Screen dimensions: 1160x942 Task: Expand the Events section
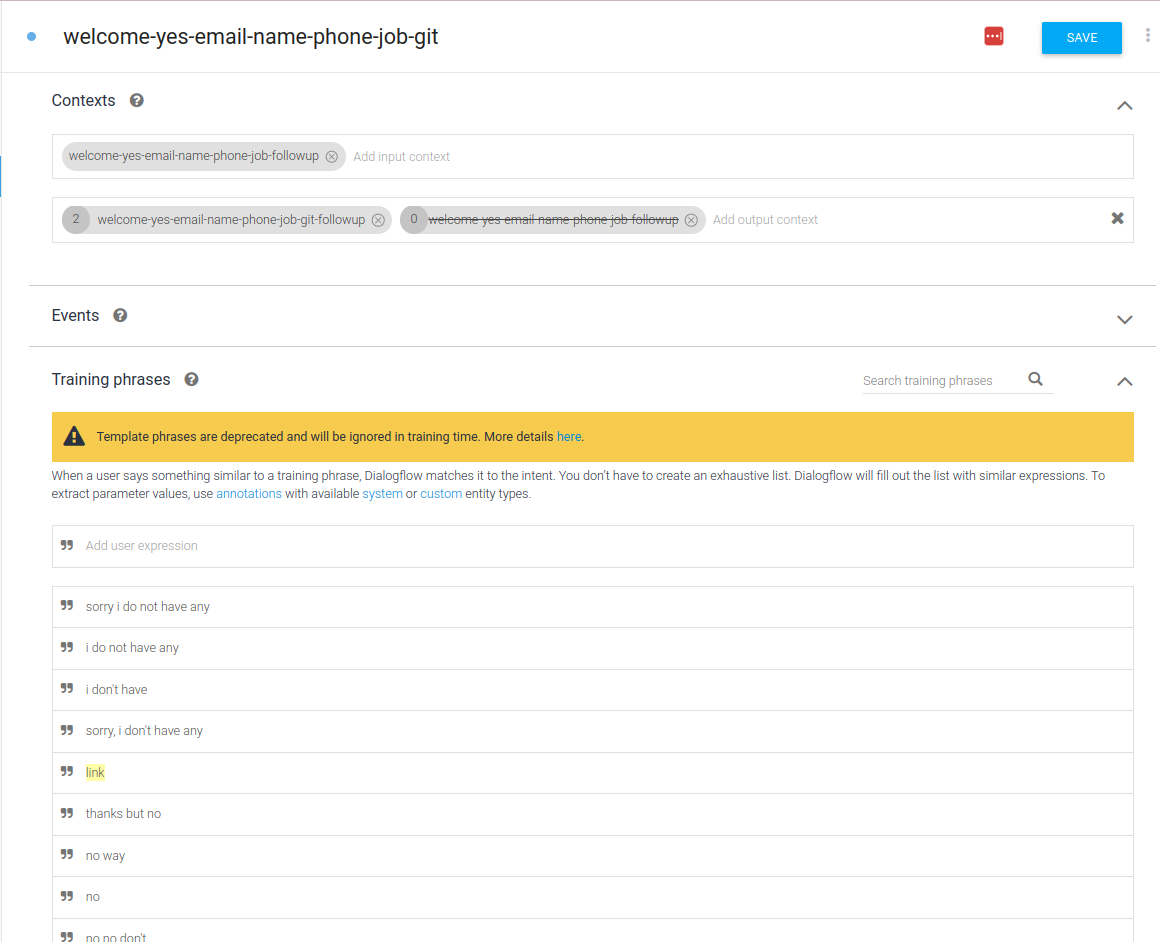click(x=1124, y=319)
